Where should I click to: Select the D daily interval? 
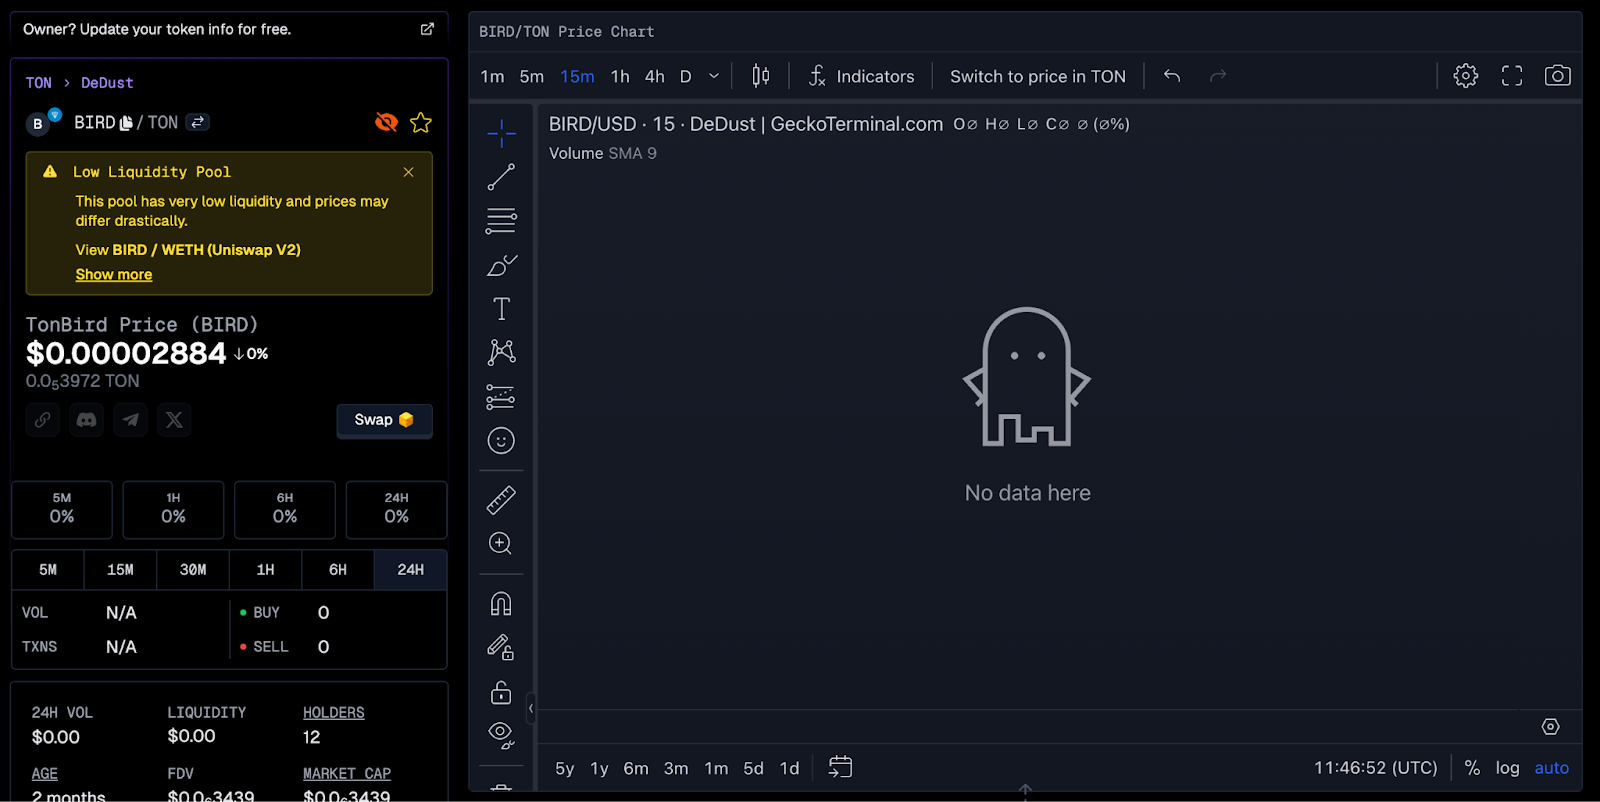[x=686, y=76]
